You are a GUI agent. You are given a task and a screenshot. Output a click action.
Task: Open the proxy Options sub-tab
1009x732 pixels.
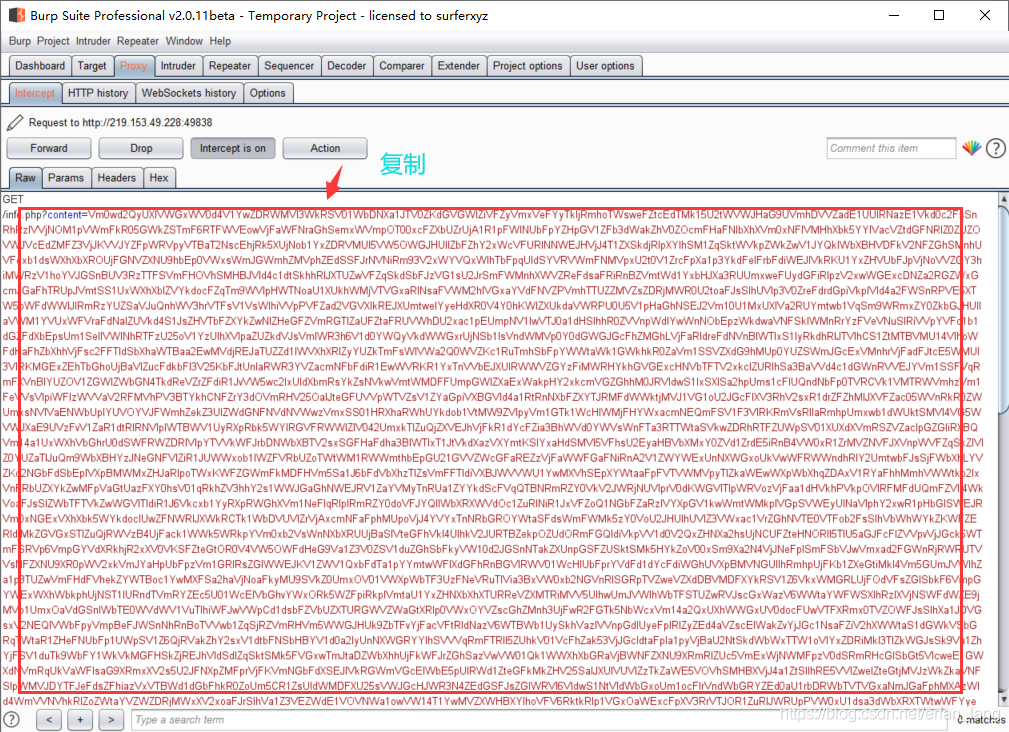[x=268, y=93]
